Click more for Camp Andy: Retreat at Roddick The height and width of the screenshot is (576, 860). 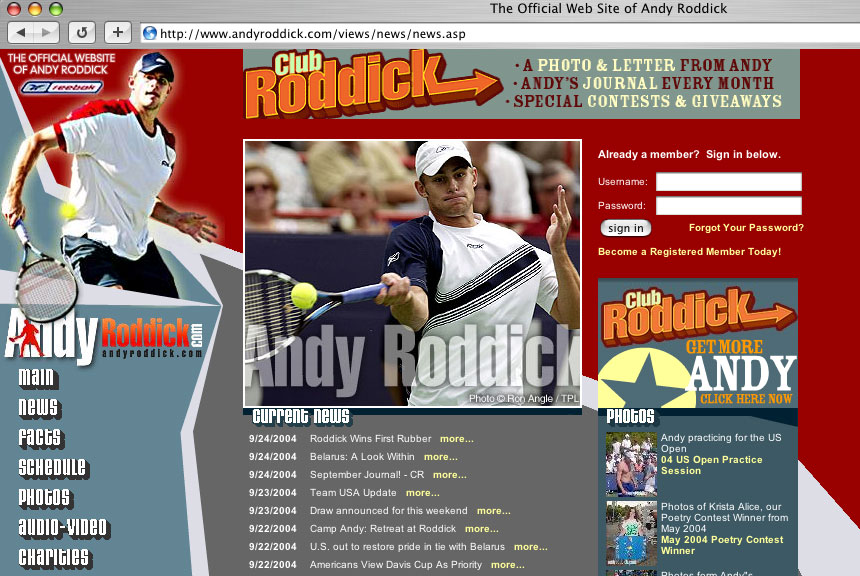(482, 529)
